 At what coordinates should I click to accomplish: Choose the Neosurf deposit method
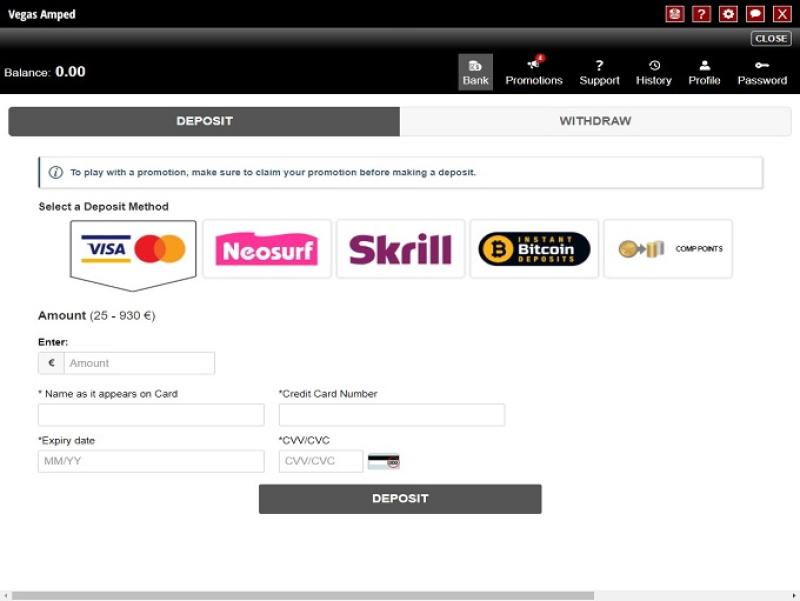267,249
